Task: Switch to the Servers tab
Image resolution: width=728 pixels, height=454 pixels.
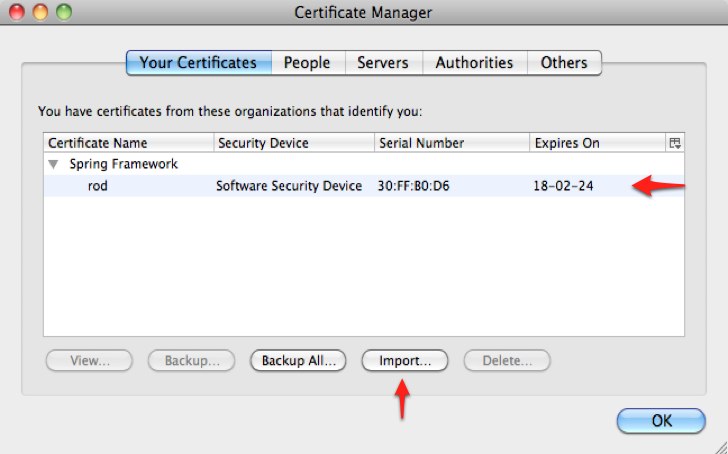Action: (383, 62)
